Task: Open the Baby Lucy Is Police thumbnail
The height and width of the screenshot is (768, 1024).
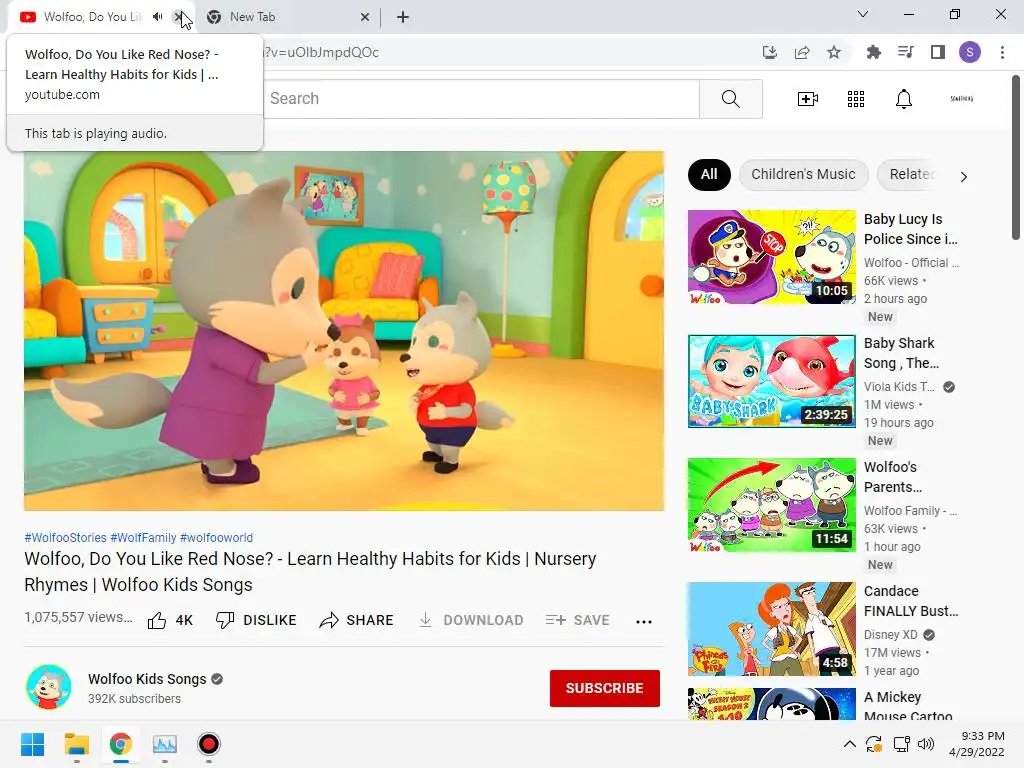Action: (772, 257)
